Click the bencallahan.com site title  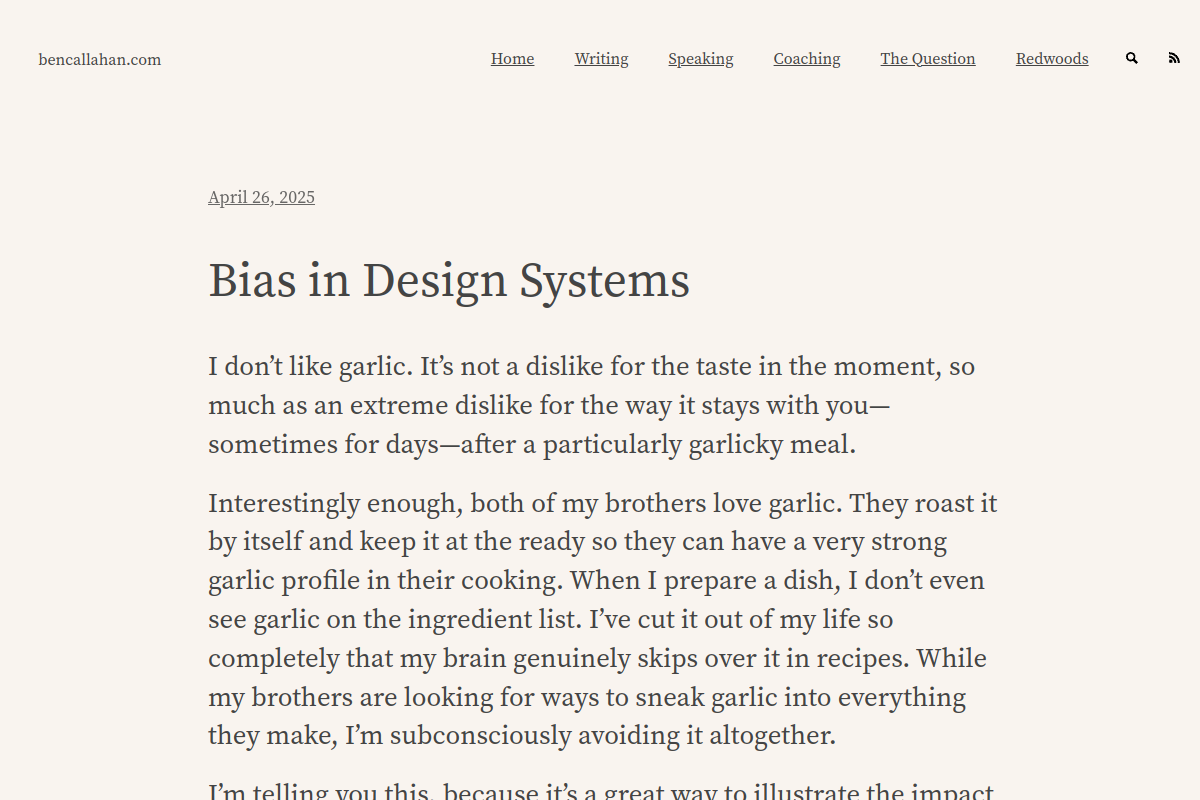pos(100,60)
